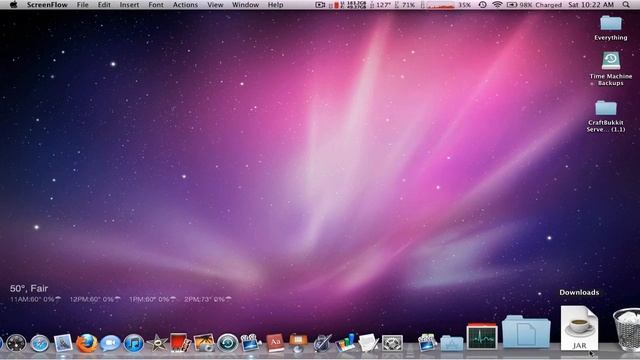Click the 50°, Fair weather text
640x360 pixels.
coord(29,289)
